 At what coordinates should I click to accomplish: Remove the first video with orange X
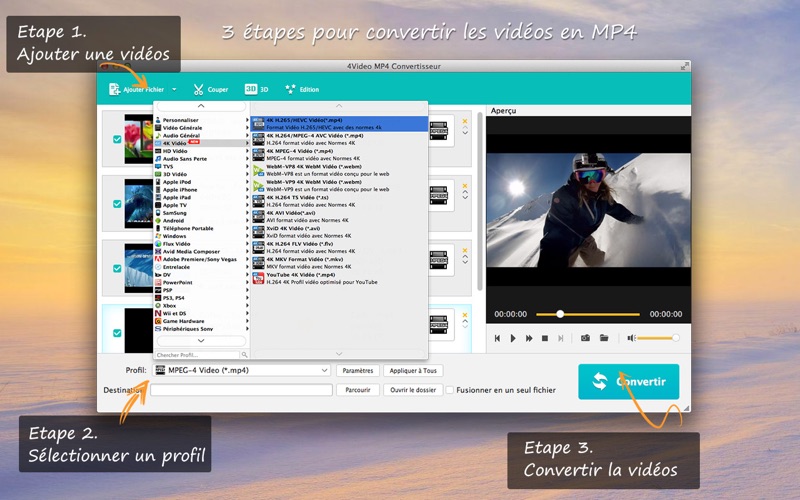tap(465, 121)
